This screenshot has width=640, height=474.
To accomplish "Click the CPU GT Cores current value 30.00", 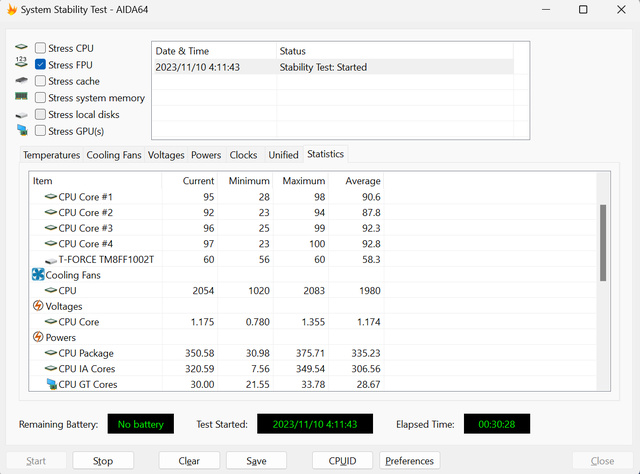I will point(202,385).
